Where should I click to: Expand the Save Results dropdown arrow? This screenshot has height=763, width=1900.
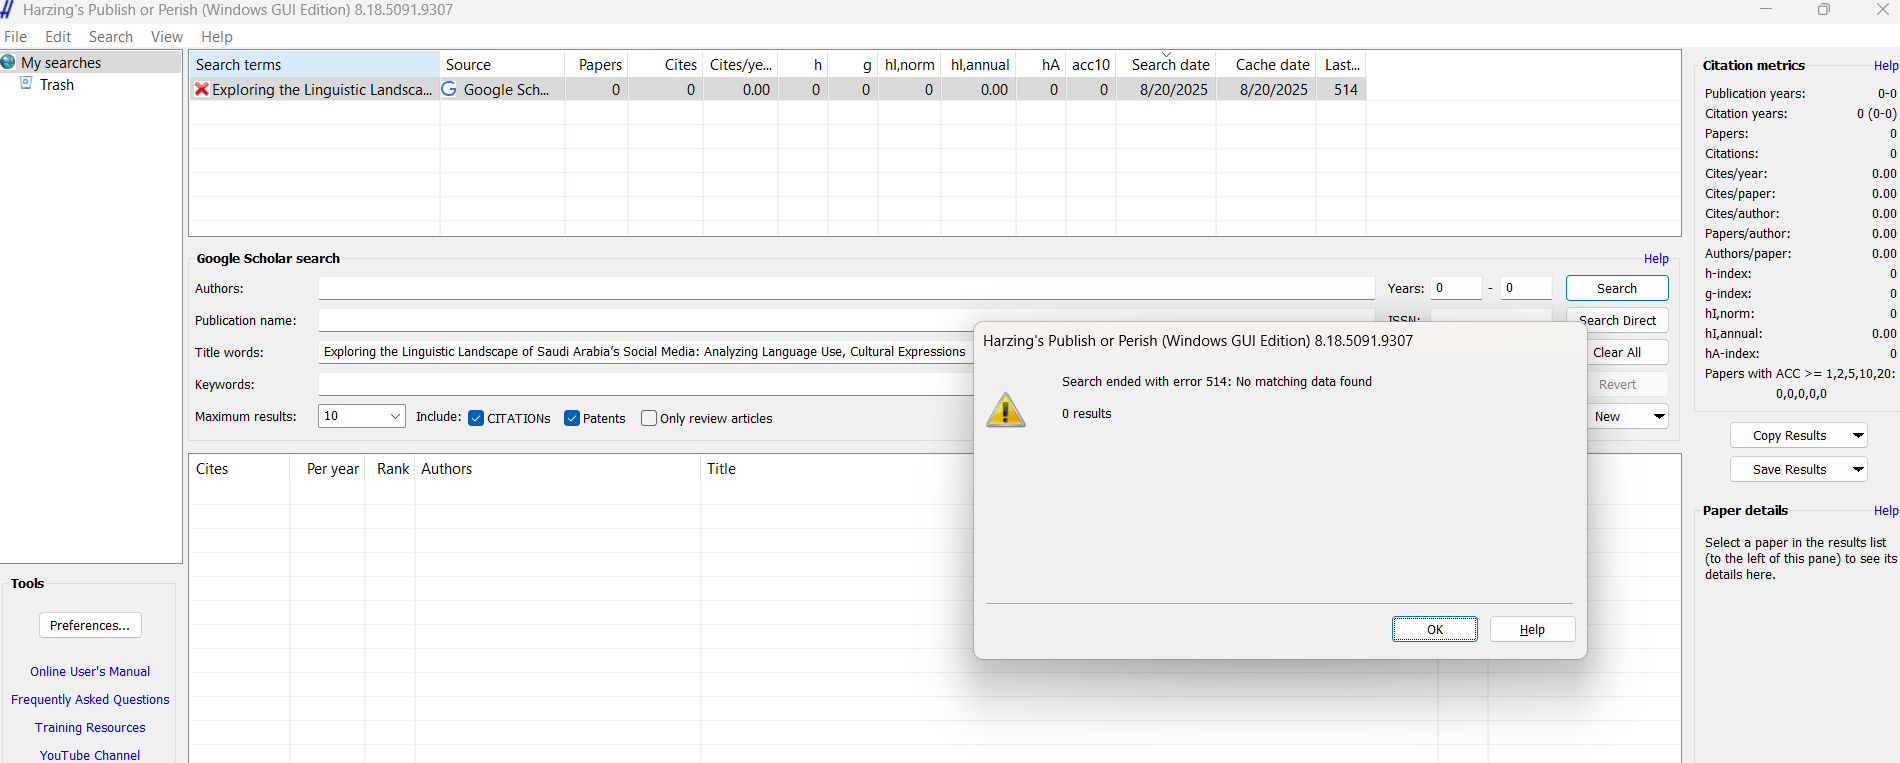(x=1857, y=469)
